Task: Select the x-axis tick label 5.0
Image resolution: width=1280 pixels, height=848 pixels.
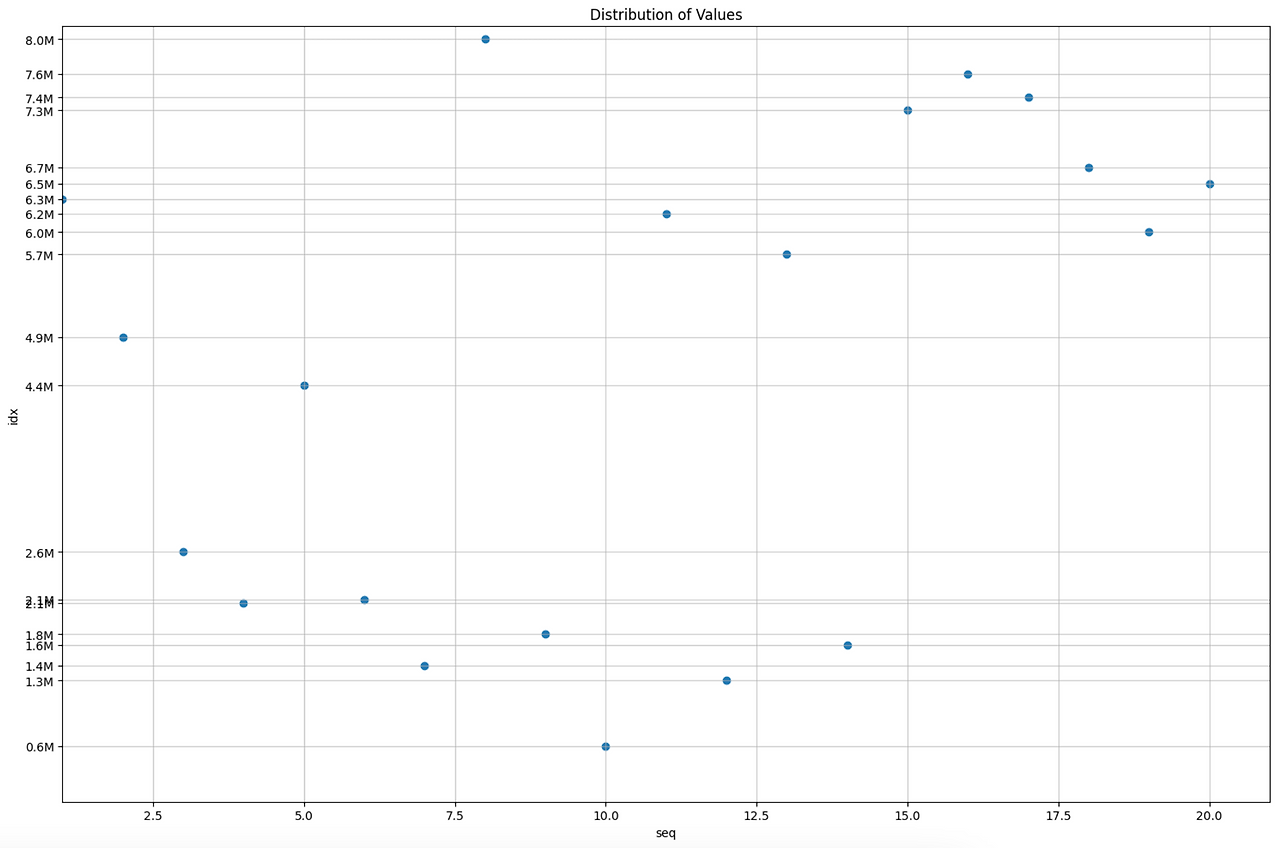Action: pos(304,815)
